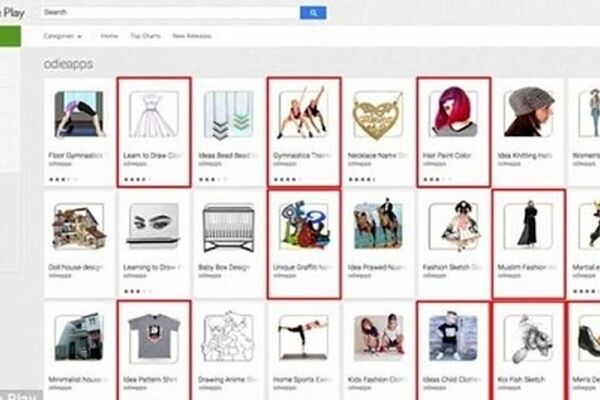Open the Ideas Bead app icon

(x=229, y=114)
